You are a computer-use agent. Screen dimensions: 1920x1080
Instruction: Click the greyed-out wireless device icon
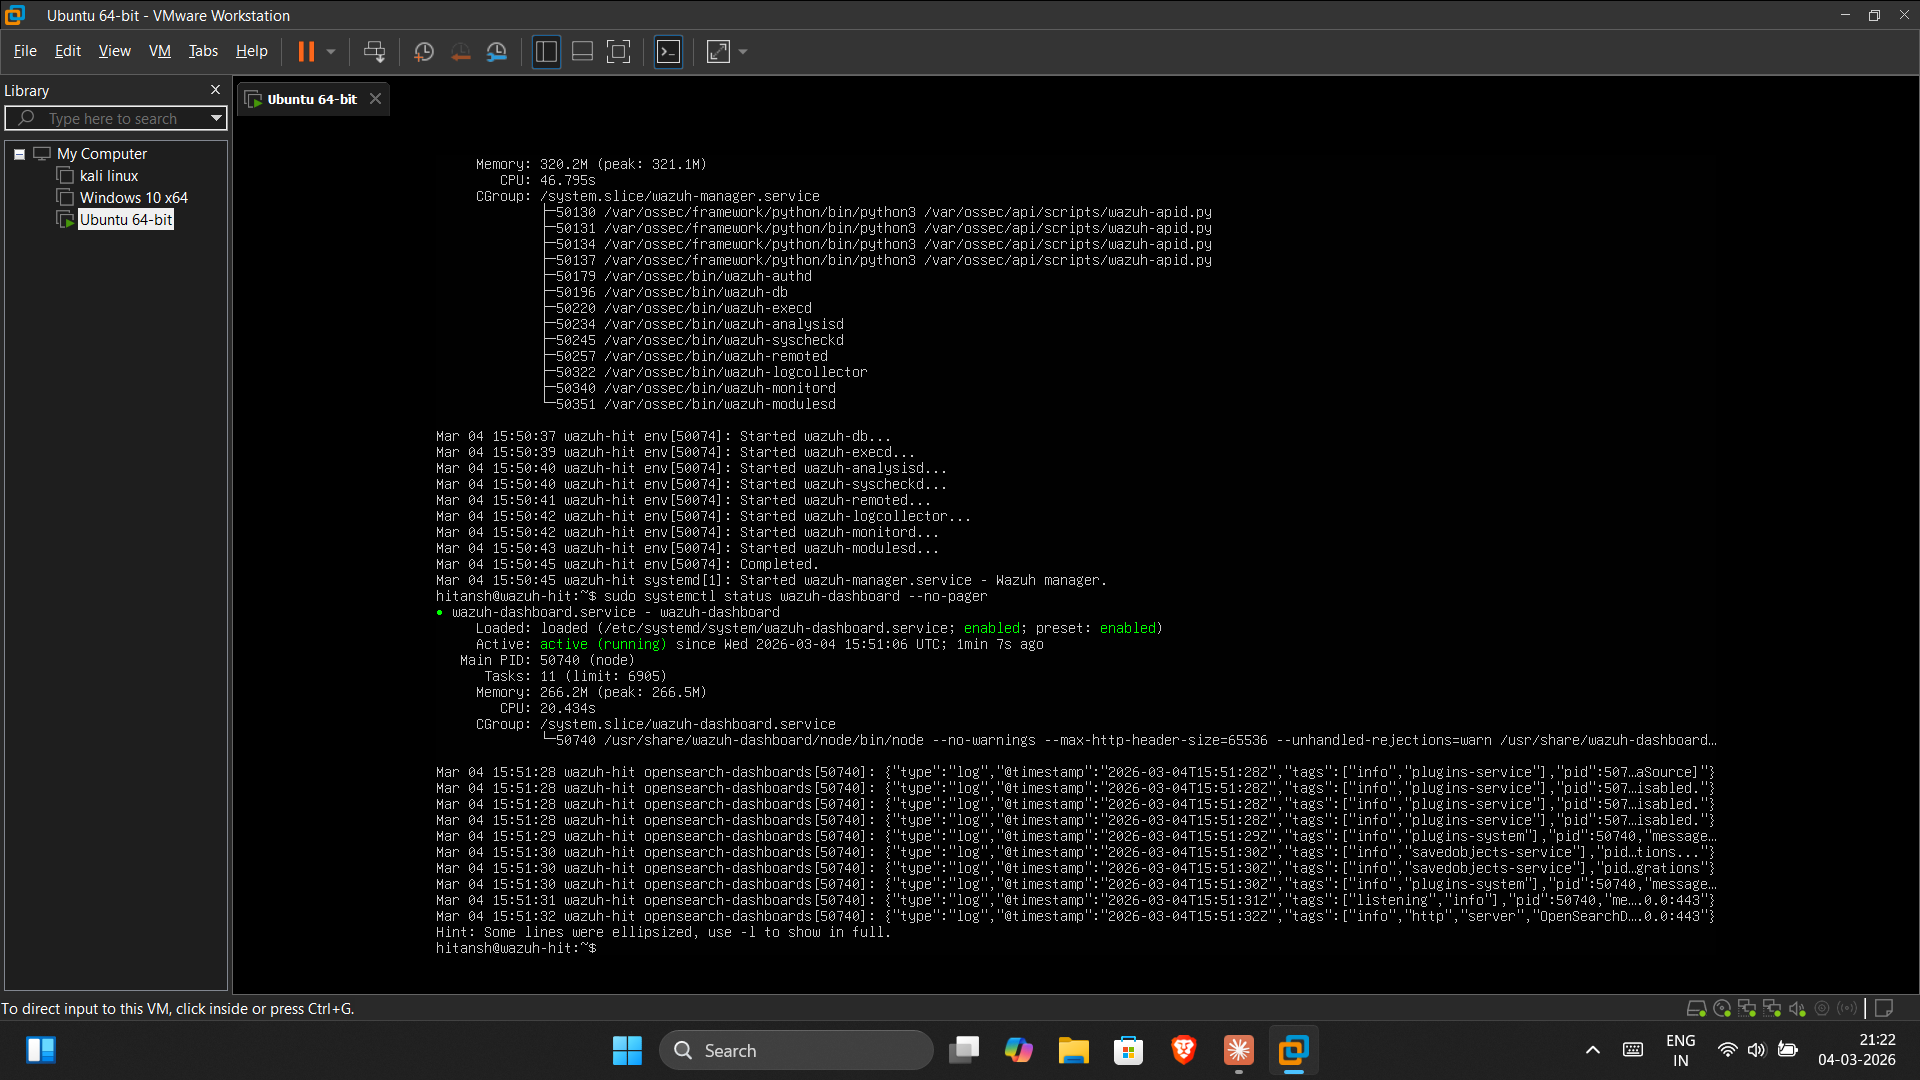click(1847, 1009)
